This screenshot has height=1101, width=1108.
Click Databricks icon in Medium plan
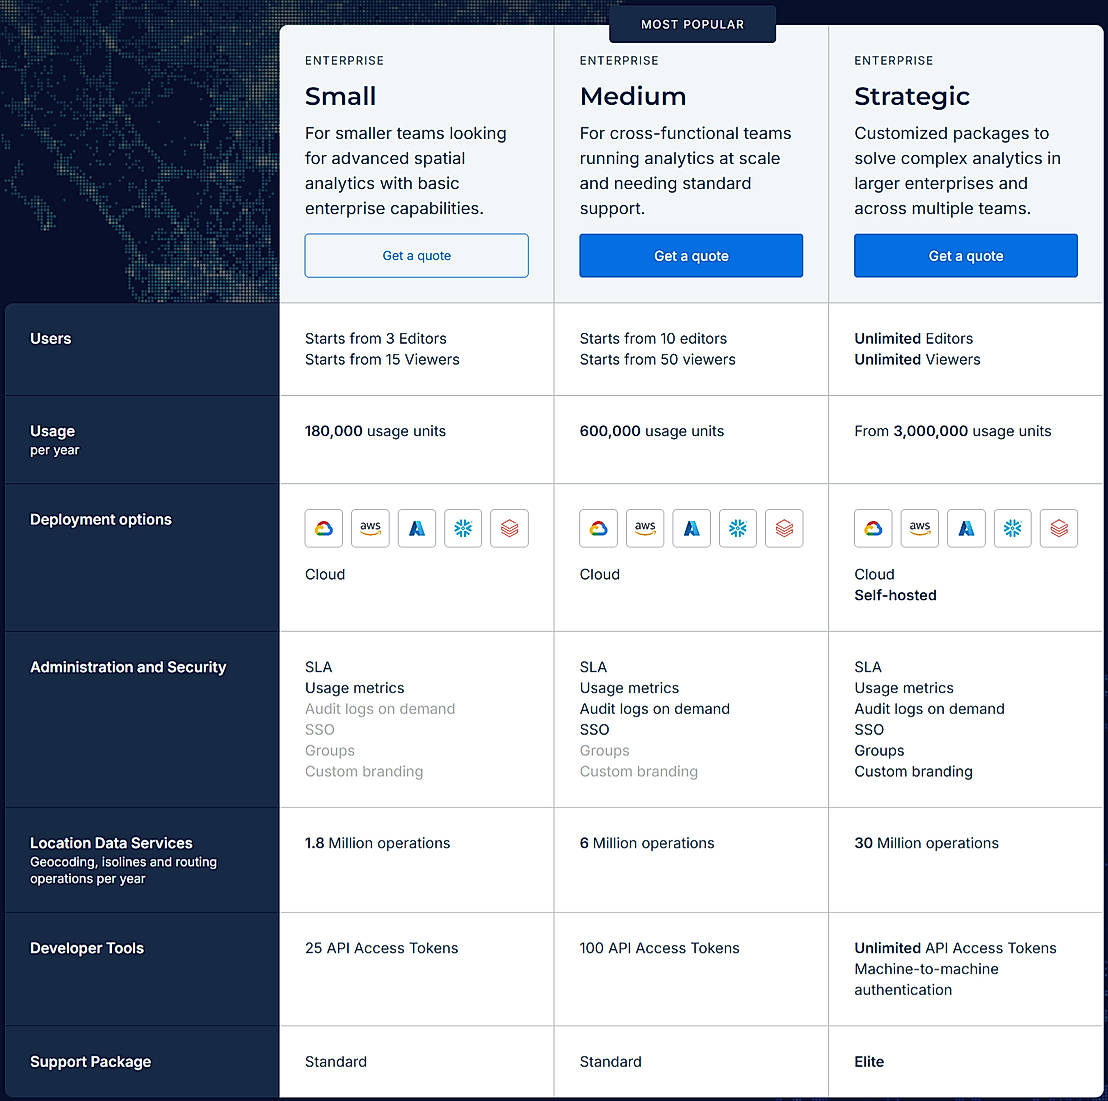click(784, 528)
